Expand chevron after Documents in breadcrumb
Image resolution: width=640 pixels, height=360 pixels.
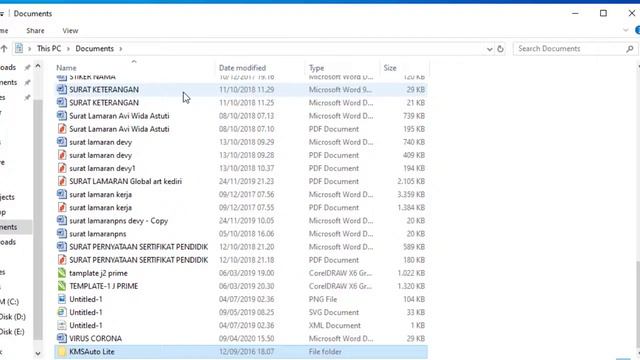click(121, 49)
